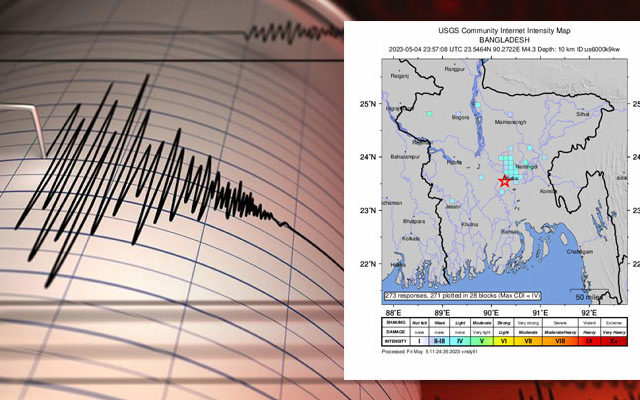Click the 'Khulna' city label
Image resolution: width=640 pixels, height=400 pixels.
(469, 224)
